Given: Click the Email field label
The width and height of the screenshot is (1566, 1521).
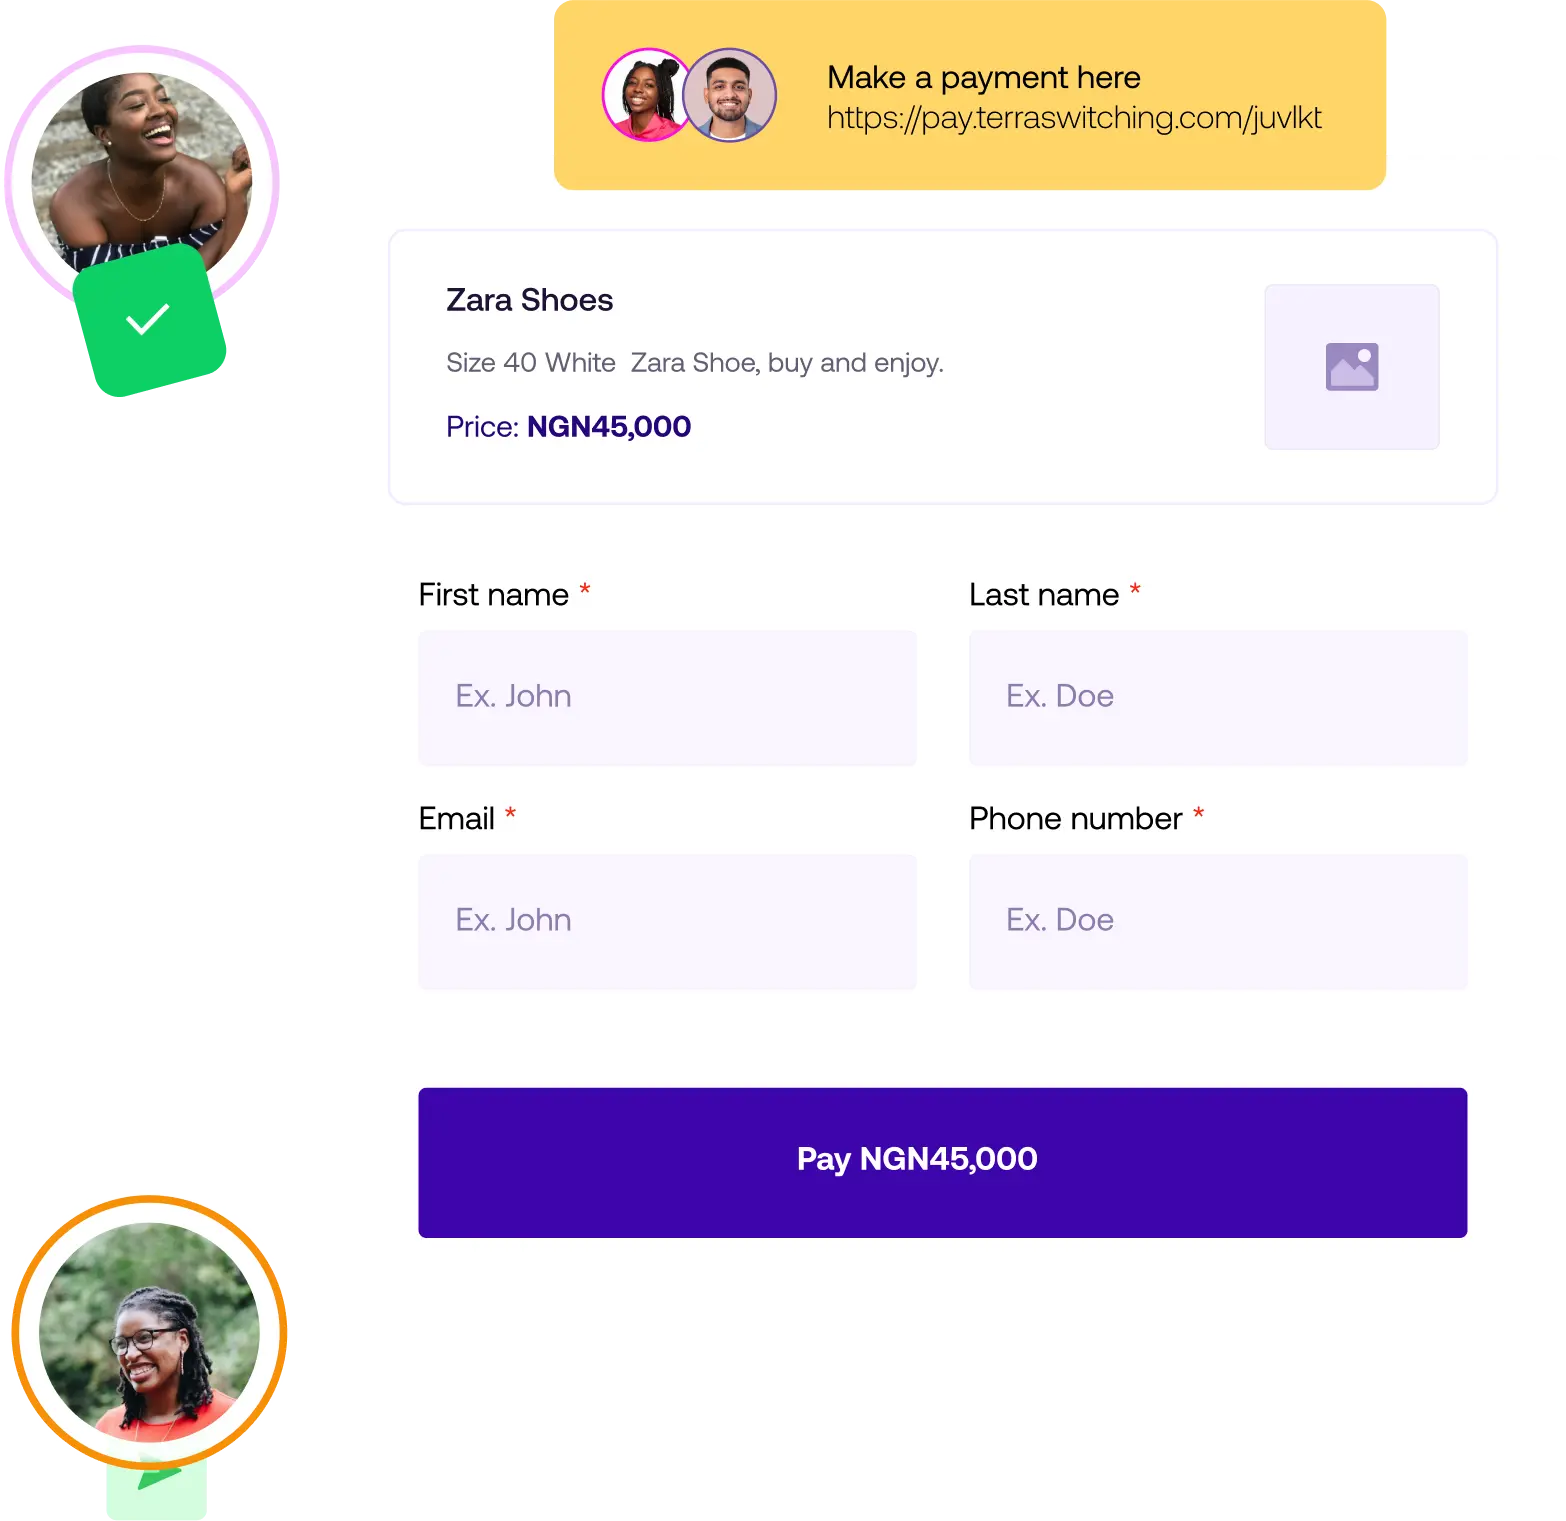Looking at the screenshot, I should [x=457, y=819].
